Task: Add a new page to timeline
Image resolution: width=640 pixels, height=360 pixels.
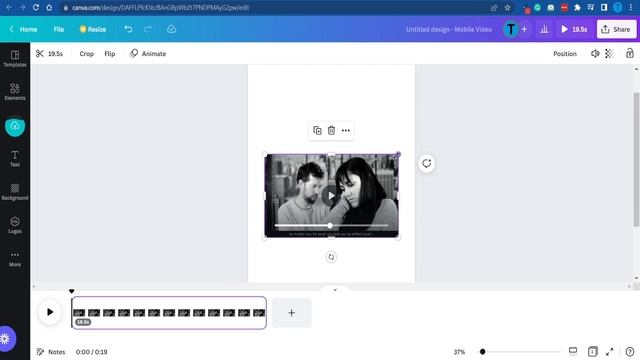Action: point(291,313)
